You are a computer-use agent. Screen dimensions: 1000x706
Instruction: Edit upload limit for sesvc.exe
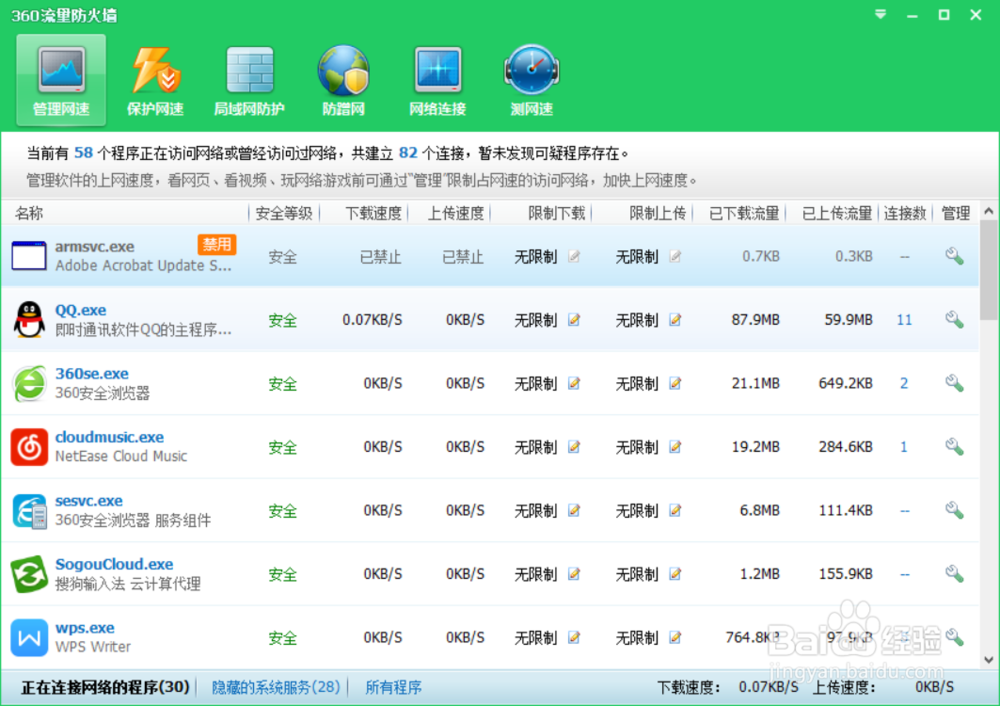click(x=675, y=510)
